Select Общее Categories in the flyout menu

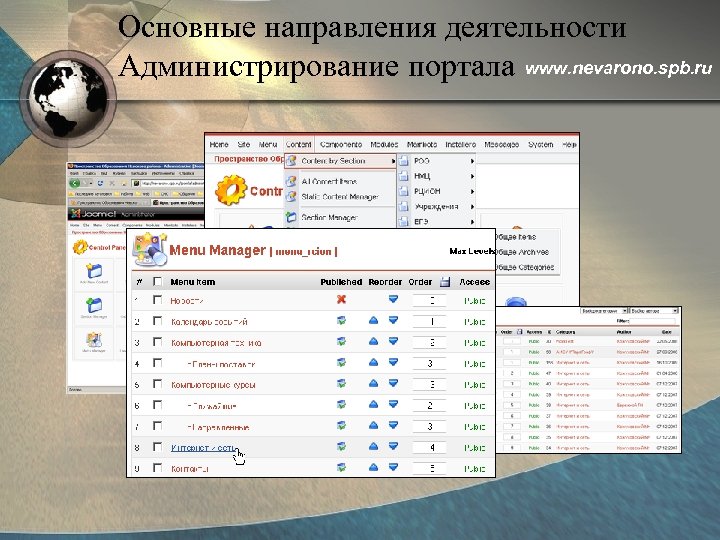524,267
